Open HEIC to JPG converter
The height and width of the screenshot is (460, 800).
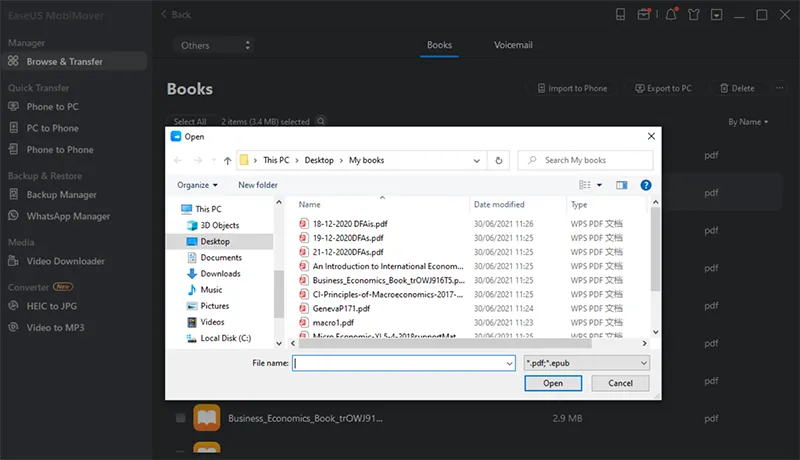click(x=51, y=305)
